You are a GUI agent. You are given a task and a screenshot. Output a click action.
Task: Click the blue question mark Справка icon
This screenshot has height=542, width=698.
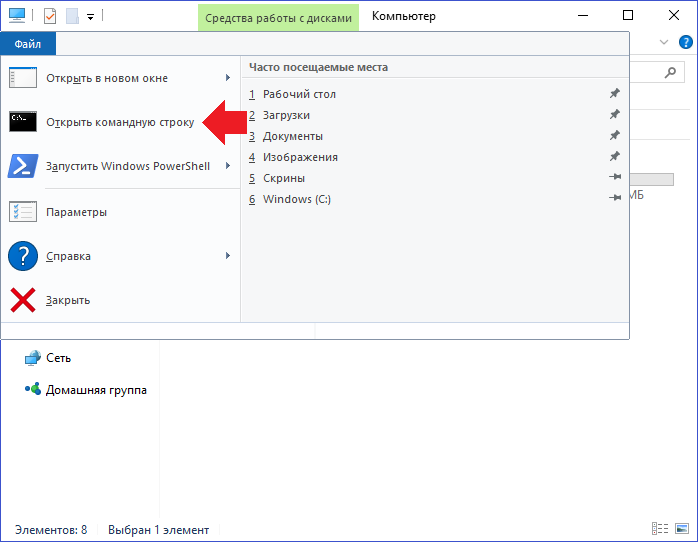[23, 256]
